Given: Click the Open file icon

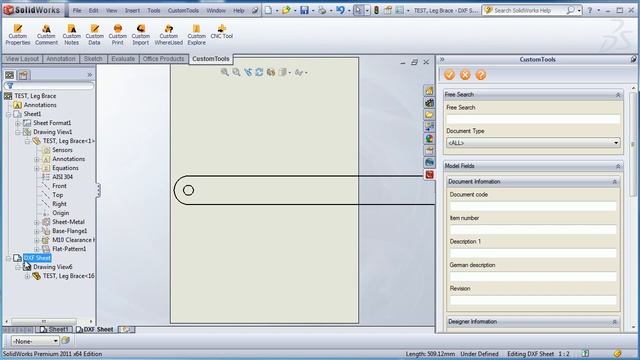Looking at the screenshot, I should 286,10.
